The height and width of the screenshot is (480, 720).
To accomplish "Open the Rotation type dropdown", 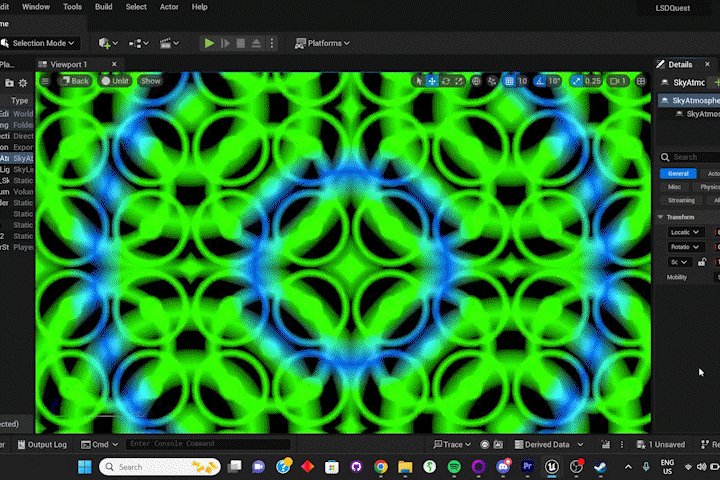I will coord(685,247).
